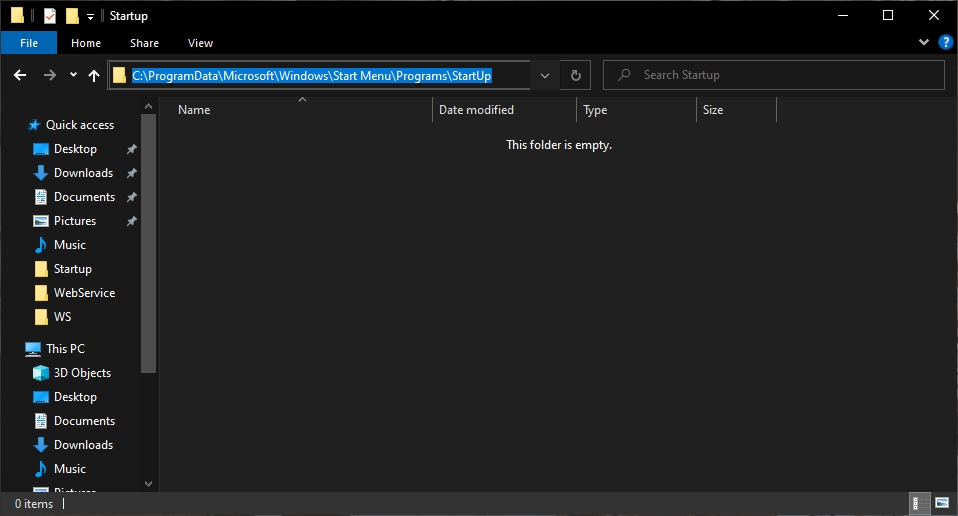
Task: Go back with the Back arrow
Action: [x=20, y=75]
